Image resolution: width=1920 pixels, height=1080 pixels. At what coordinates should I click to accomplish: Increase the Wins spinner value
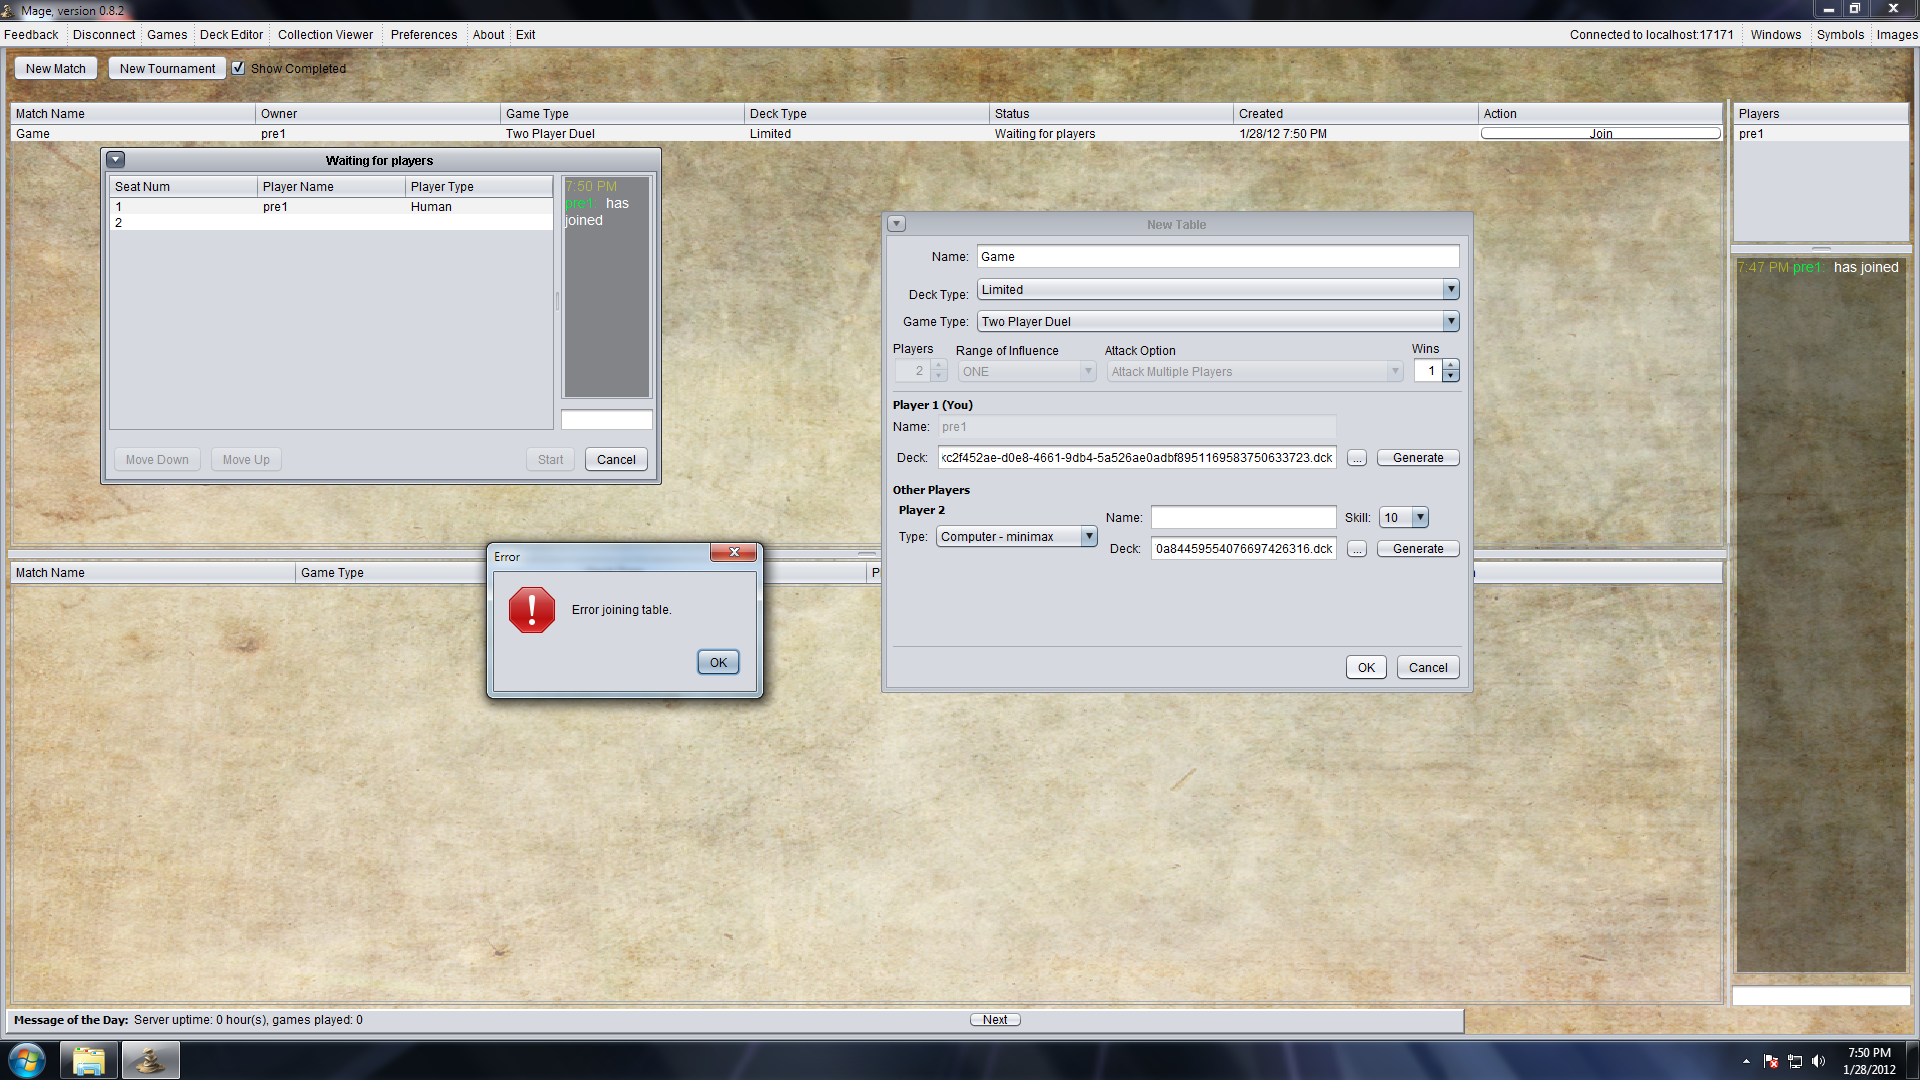[1451, 365]
